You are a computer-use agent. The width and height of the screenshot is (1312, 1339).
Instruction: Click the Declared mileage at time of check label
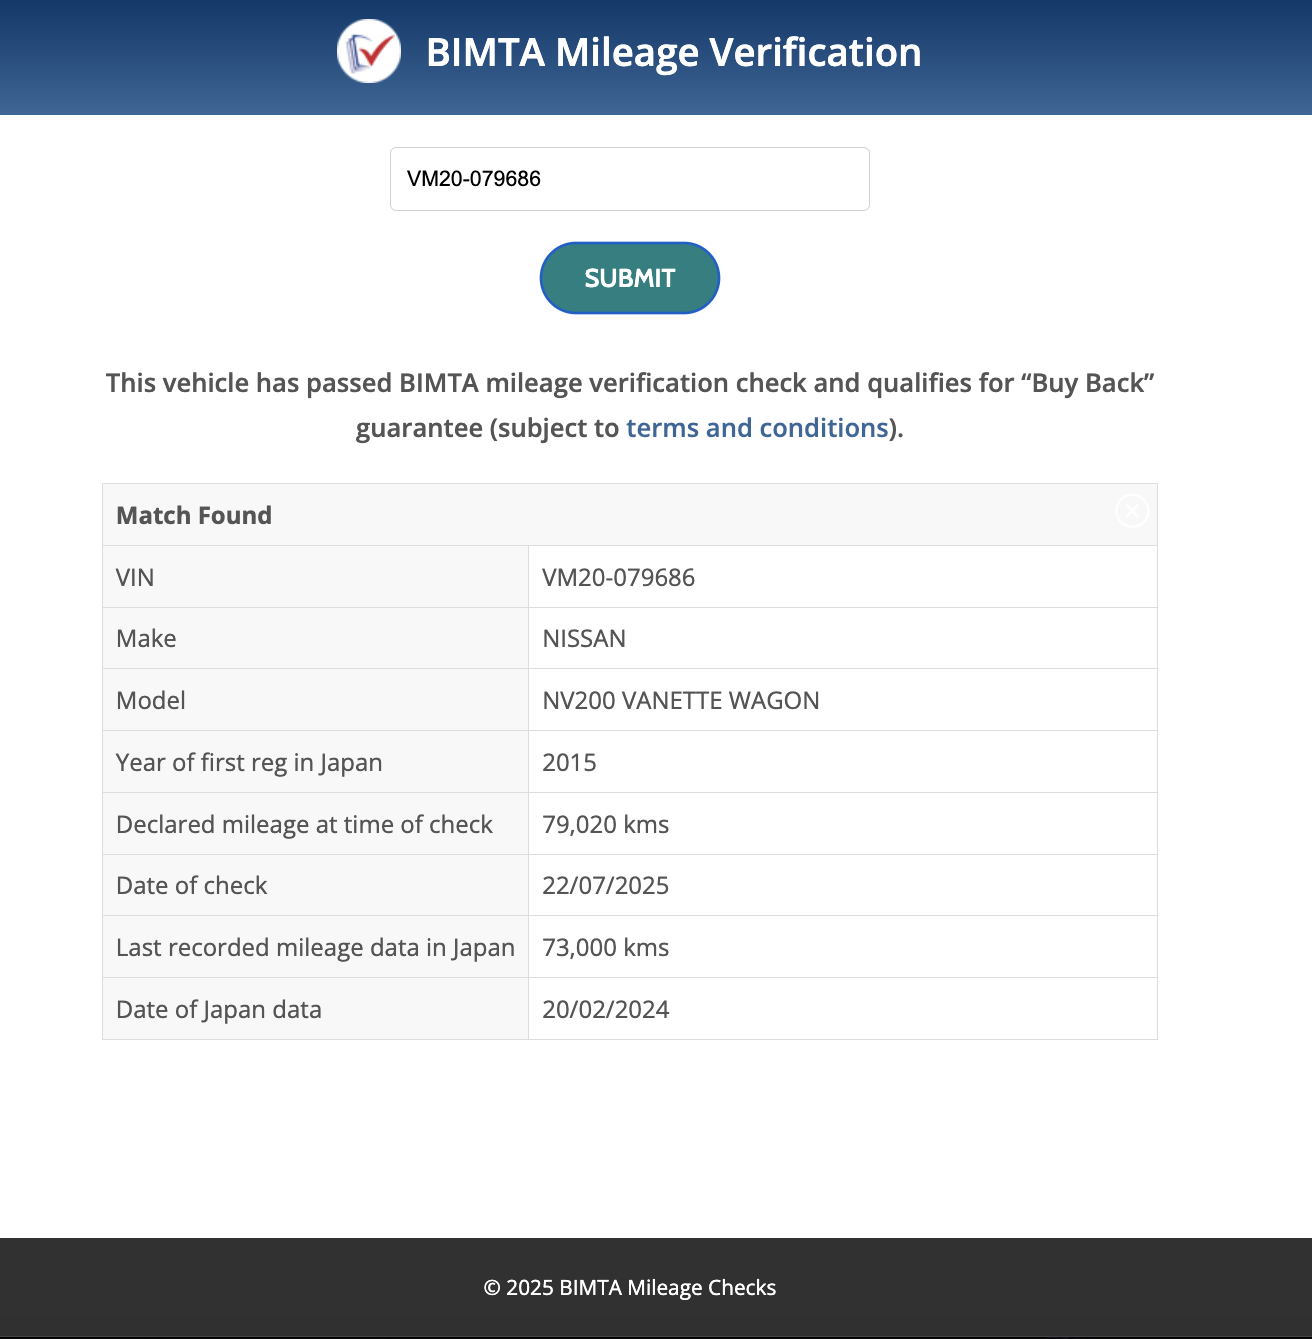[x=304, y=825]
